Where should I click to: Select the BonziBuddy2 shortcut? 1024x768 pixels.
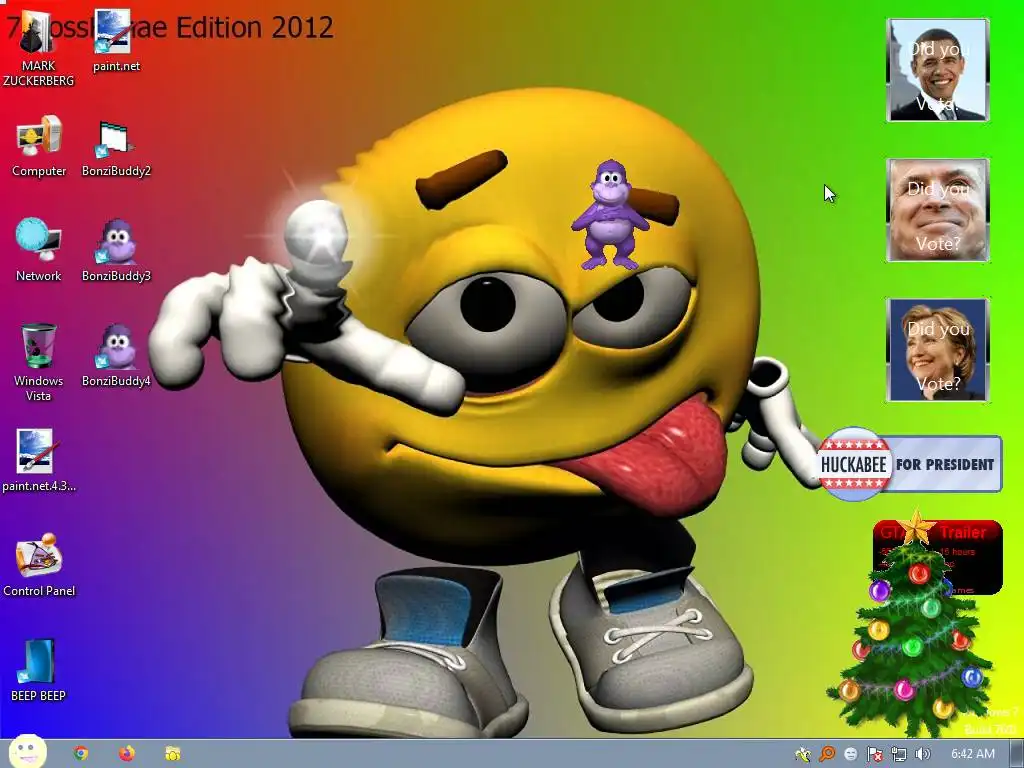(x=116, y=149)
